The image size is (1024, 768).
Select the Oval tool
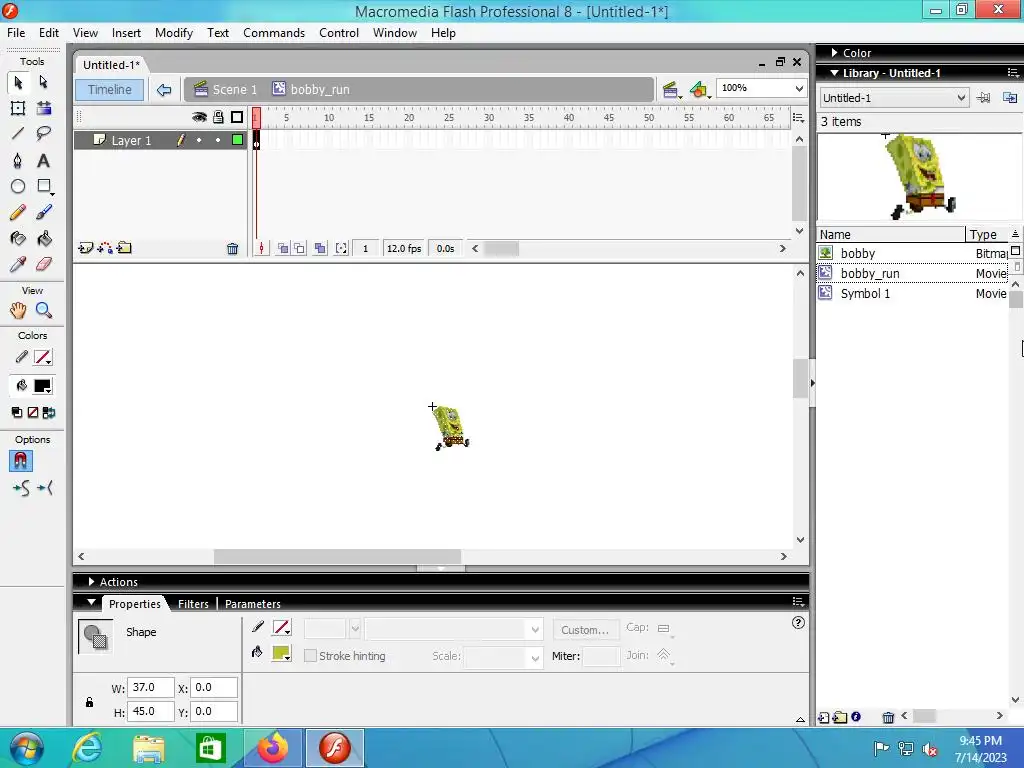tap(18, 187)
